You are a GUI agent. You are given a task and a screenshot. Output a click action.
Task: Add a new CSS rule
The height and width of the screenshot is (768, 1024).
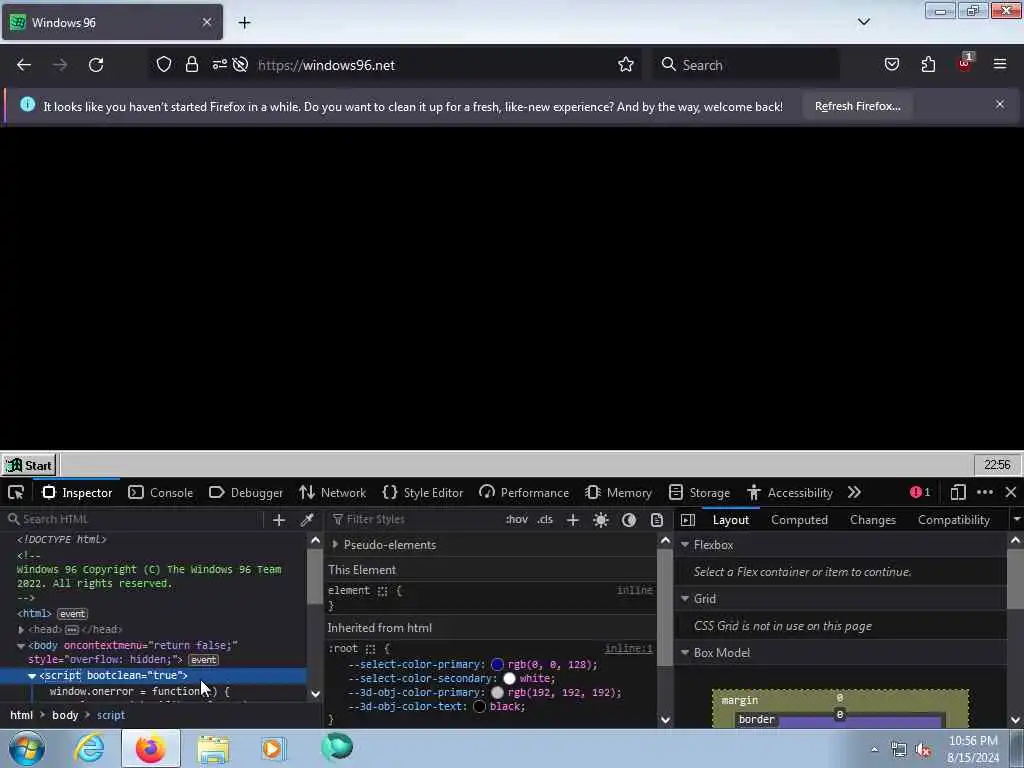[573, 520]
